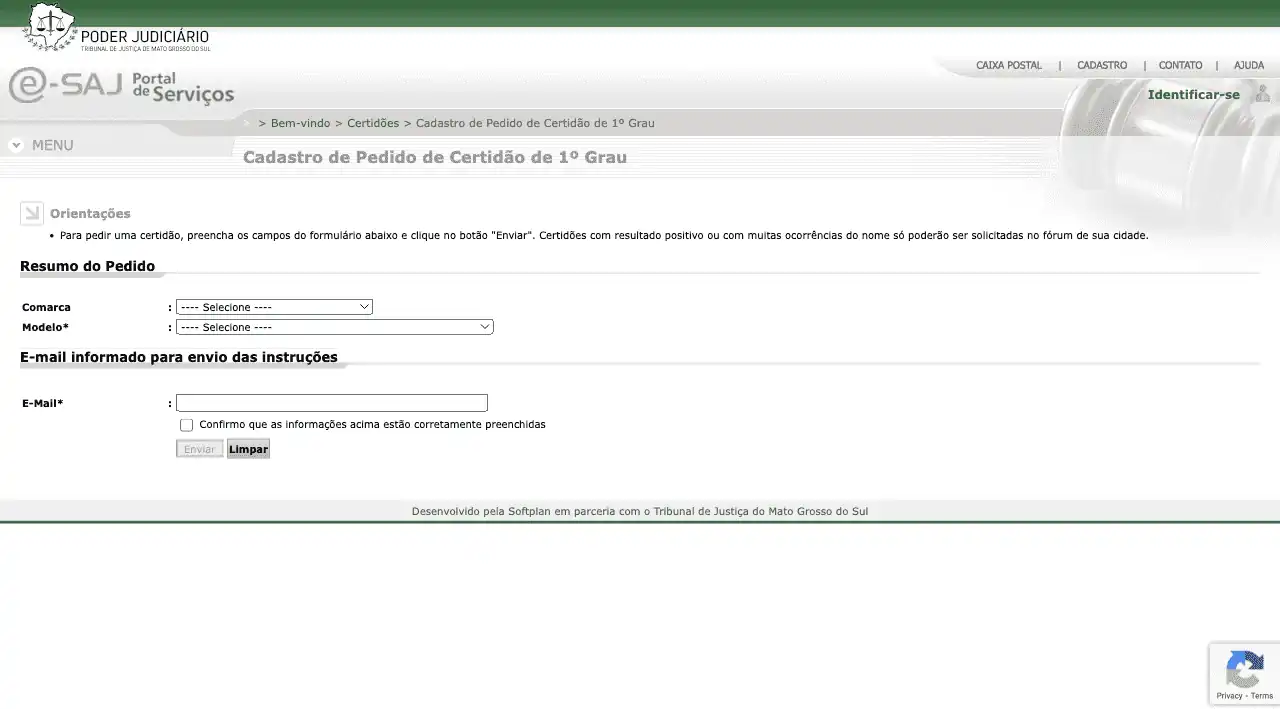Screen dimensions: 1280x709
Task: Open reCAPTCHA Privacy link
Action: point(1229,696)
